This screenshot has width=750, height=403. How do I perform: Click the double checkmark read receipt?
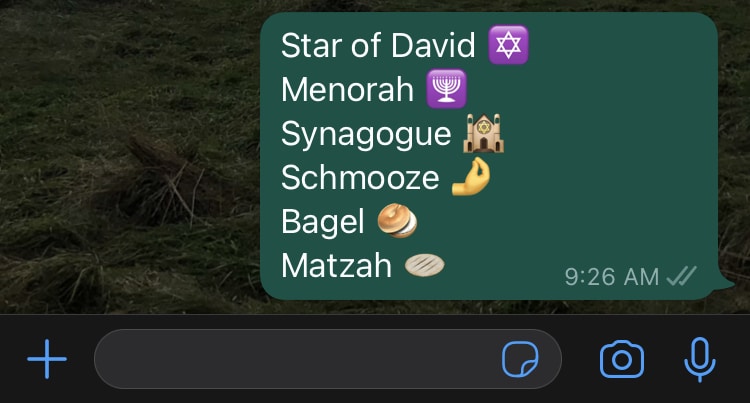682,276
